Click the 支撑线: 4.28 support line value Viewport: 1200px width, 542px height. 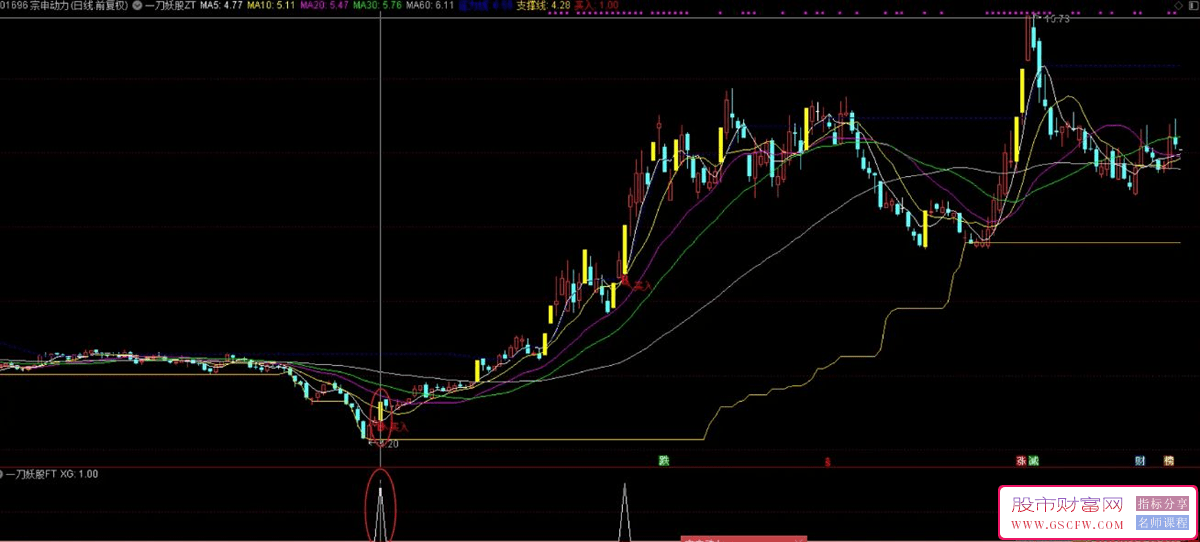pos(543,5)
